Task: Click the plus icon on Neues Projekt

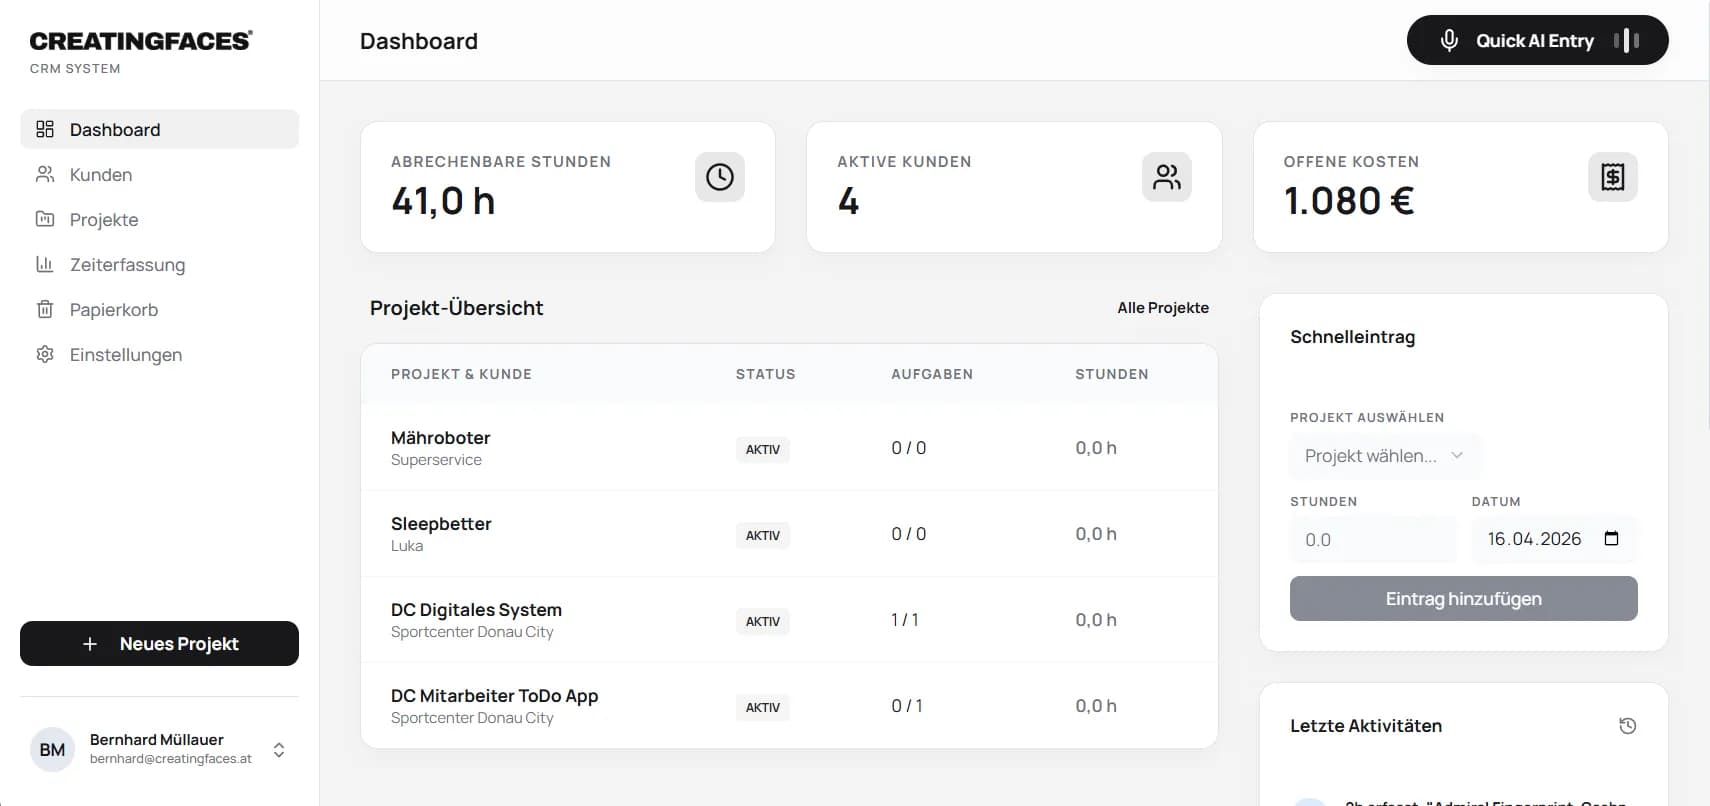Action: pos(90,644)
